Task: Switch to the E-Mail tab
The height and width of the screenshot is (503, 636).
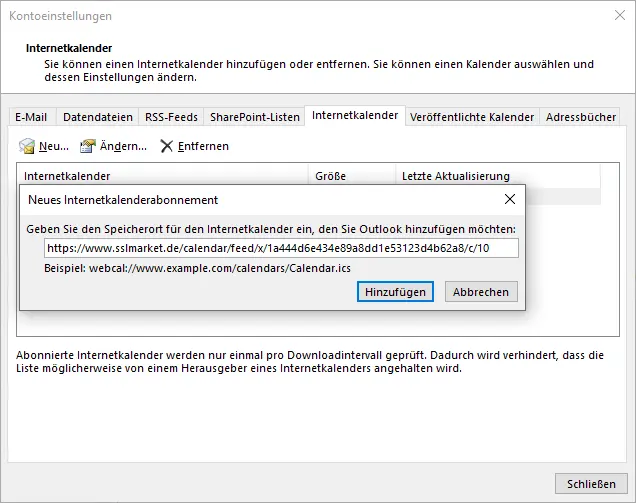Action: [31, 117]
